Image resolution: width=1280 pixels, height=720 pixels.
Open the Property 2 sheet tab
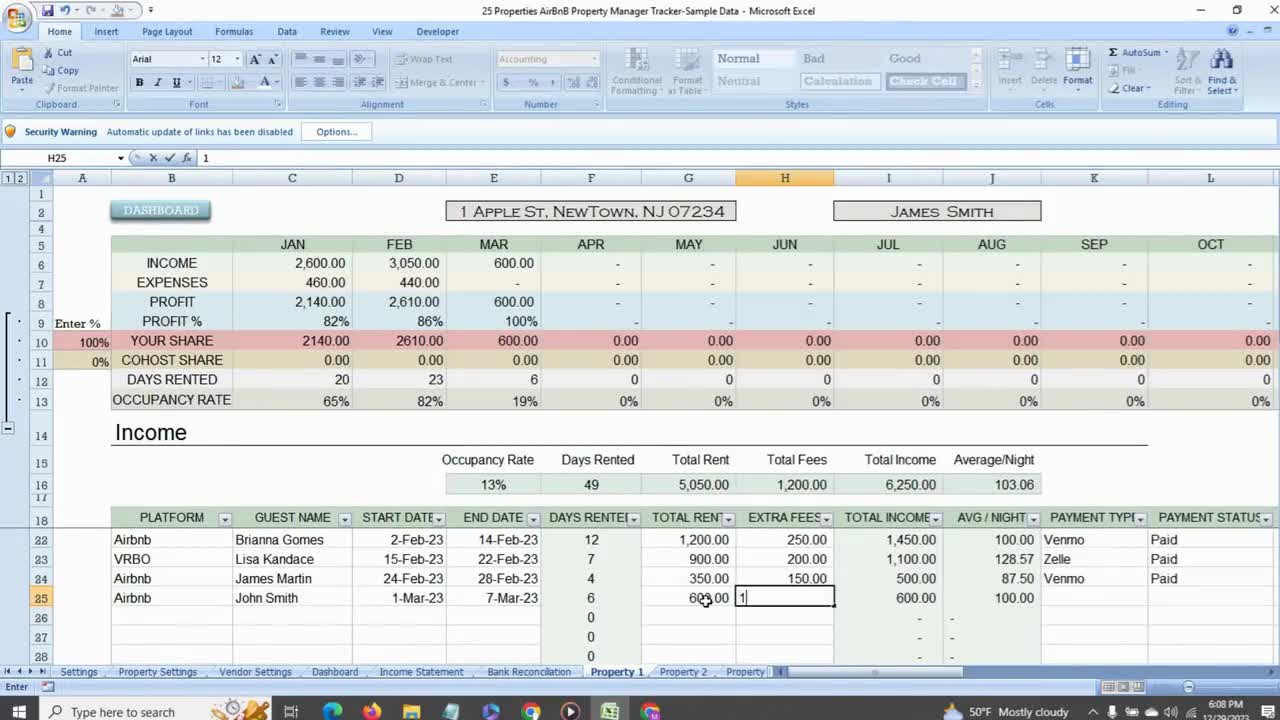(x=682, y=671)
